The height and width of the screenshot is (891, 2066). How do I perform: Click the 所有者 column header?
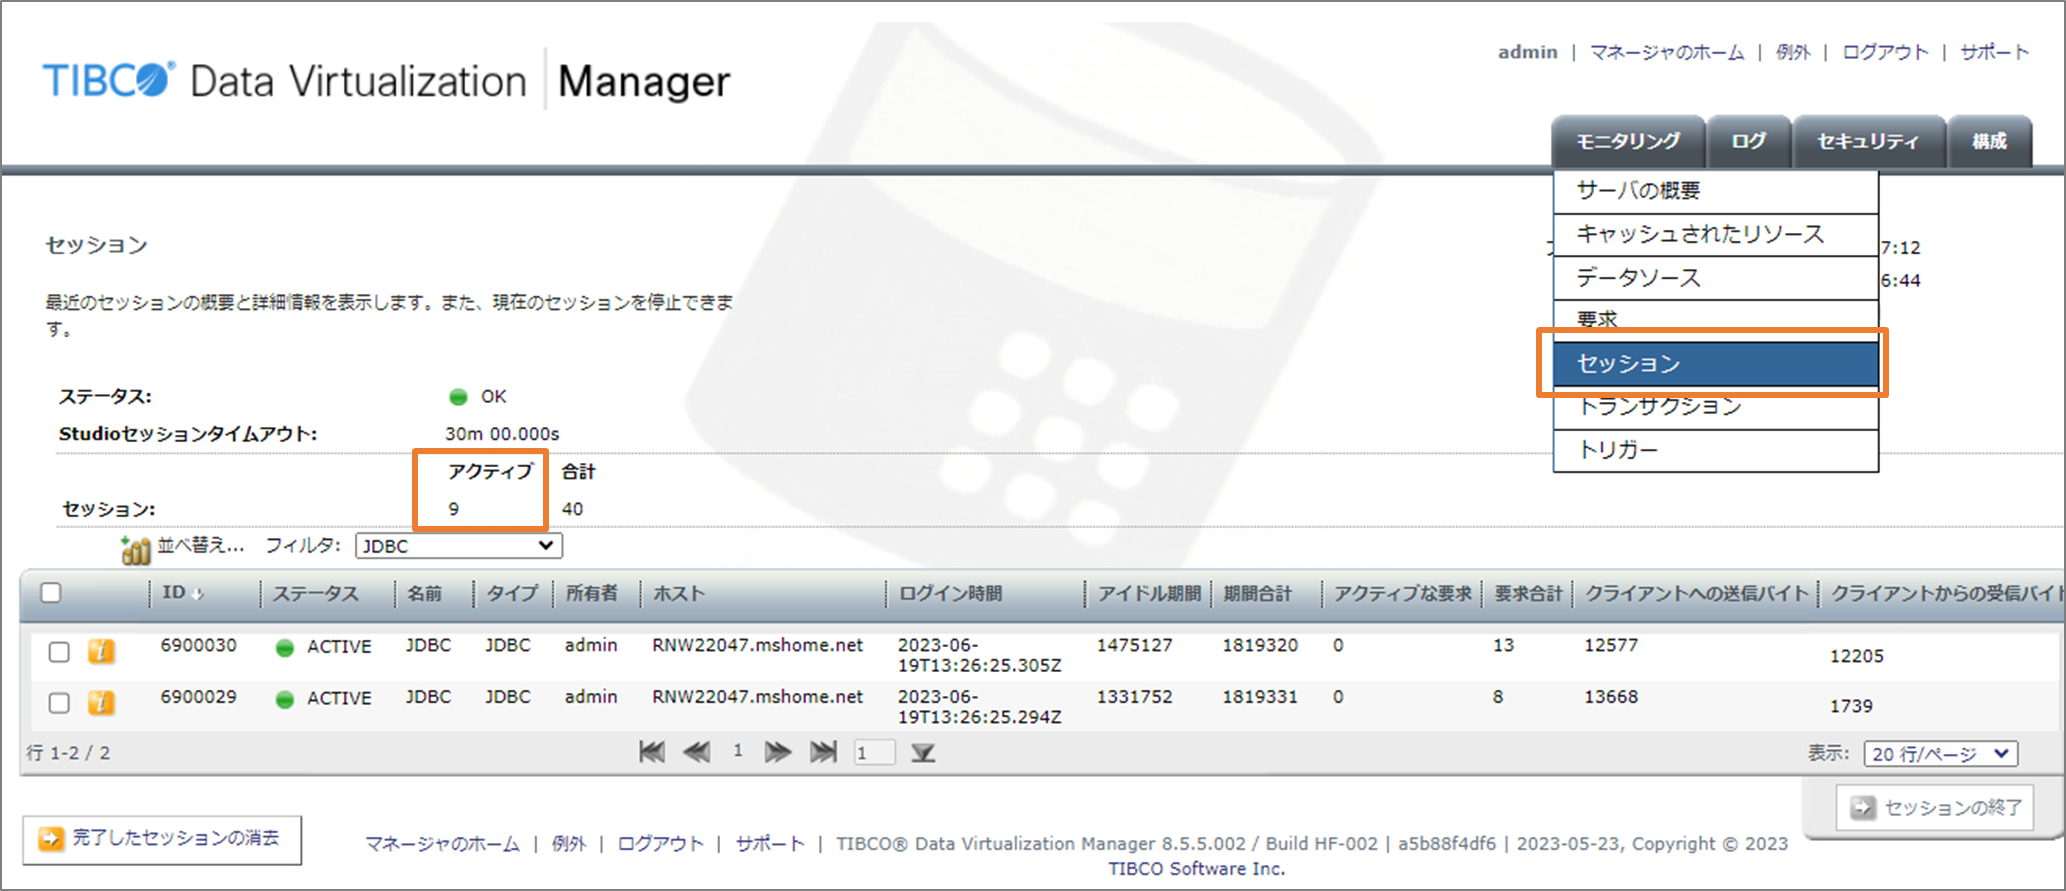[592, 594]
